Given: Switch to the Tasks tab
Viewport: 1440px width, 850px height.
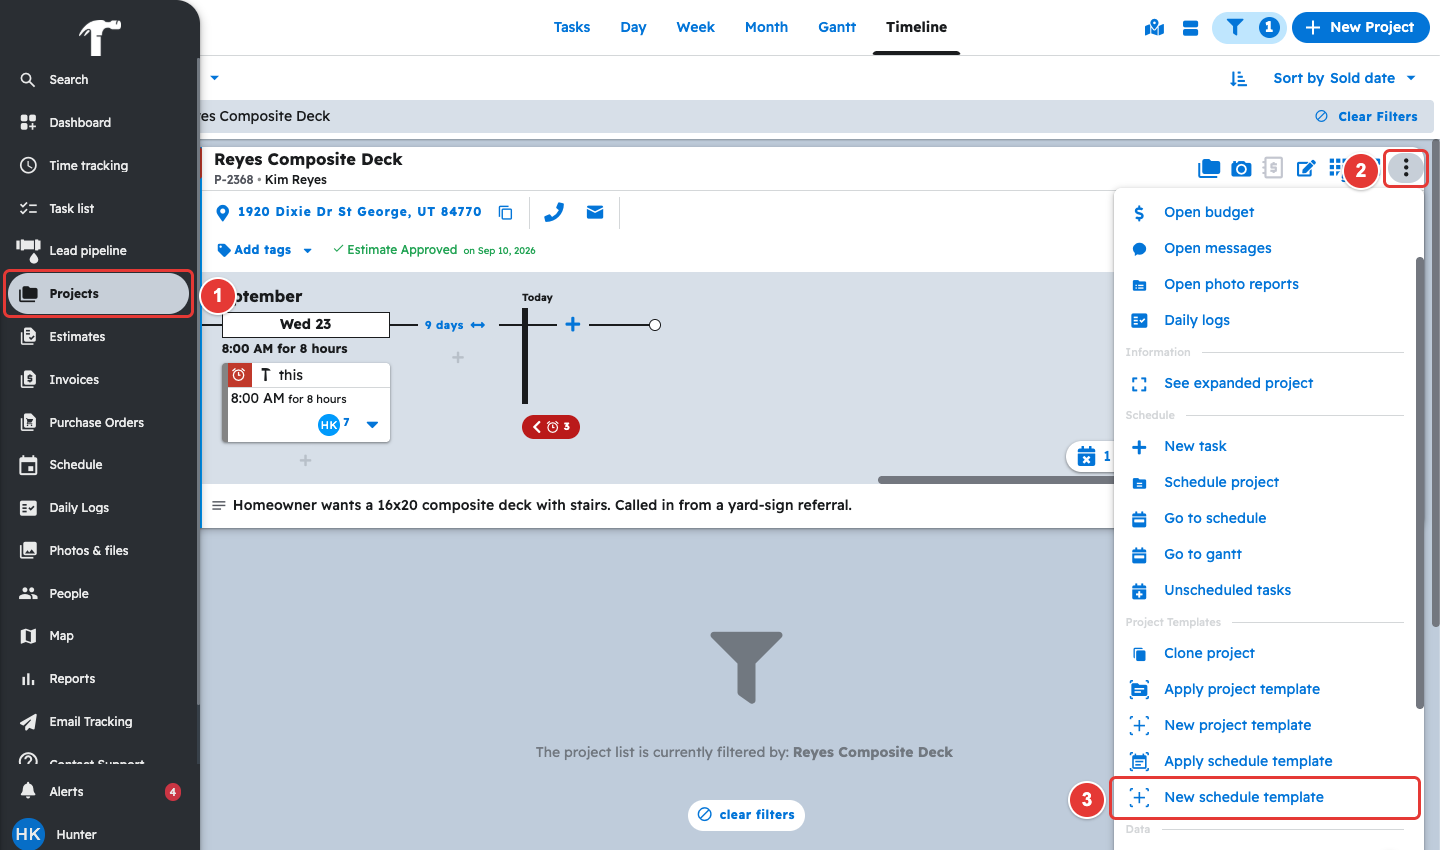Looking at the screenshot, I should click(572, 27).
